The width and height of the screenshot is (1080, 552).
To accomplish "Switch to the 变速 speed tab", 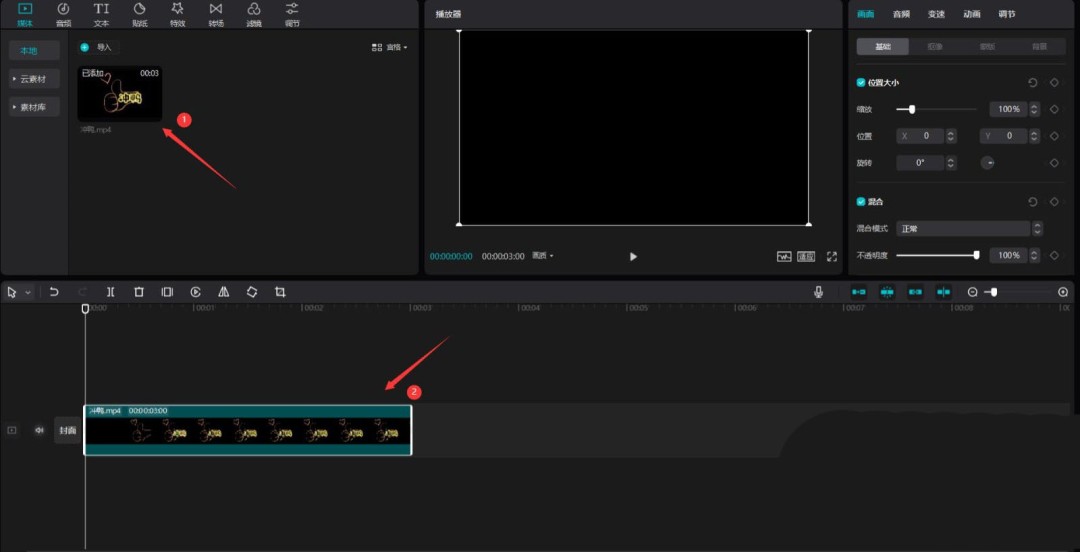I will pyautogui.click(x=936, y=14).
